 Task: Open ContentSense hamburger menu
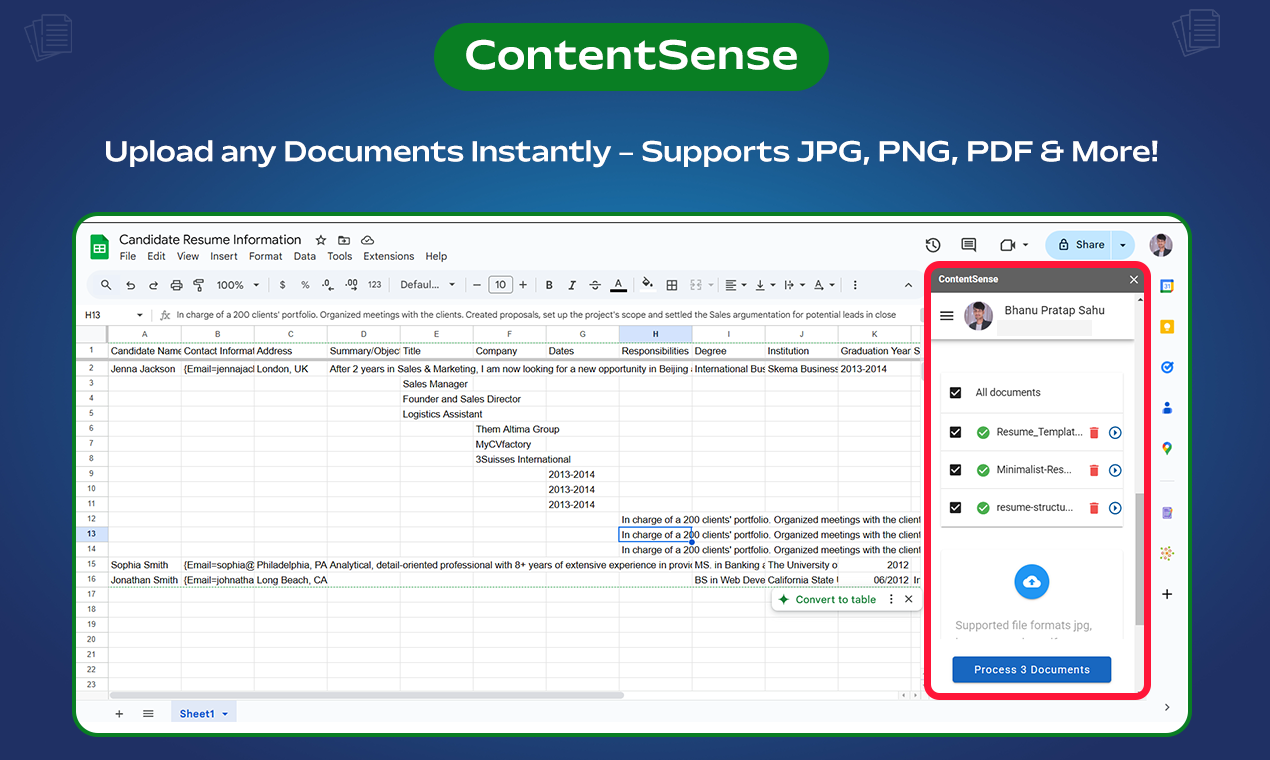click(947, 316)
